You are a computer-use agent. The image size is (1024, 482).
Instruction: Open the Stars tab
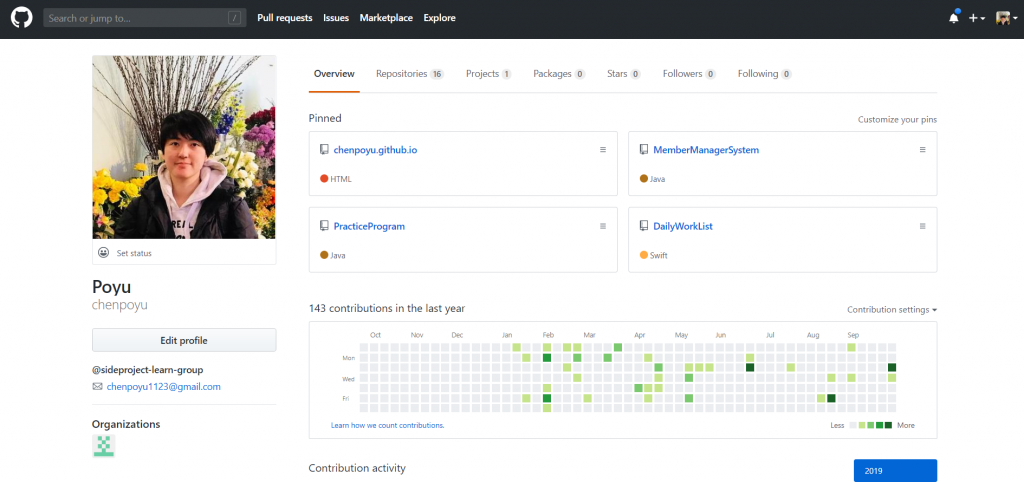[x=622, y=74]
